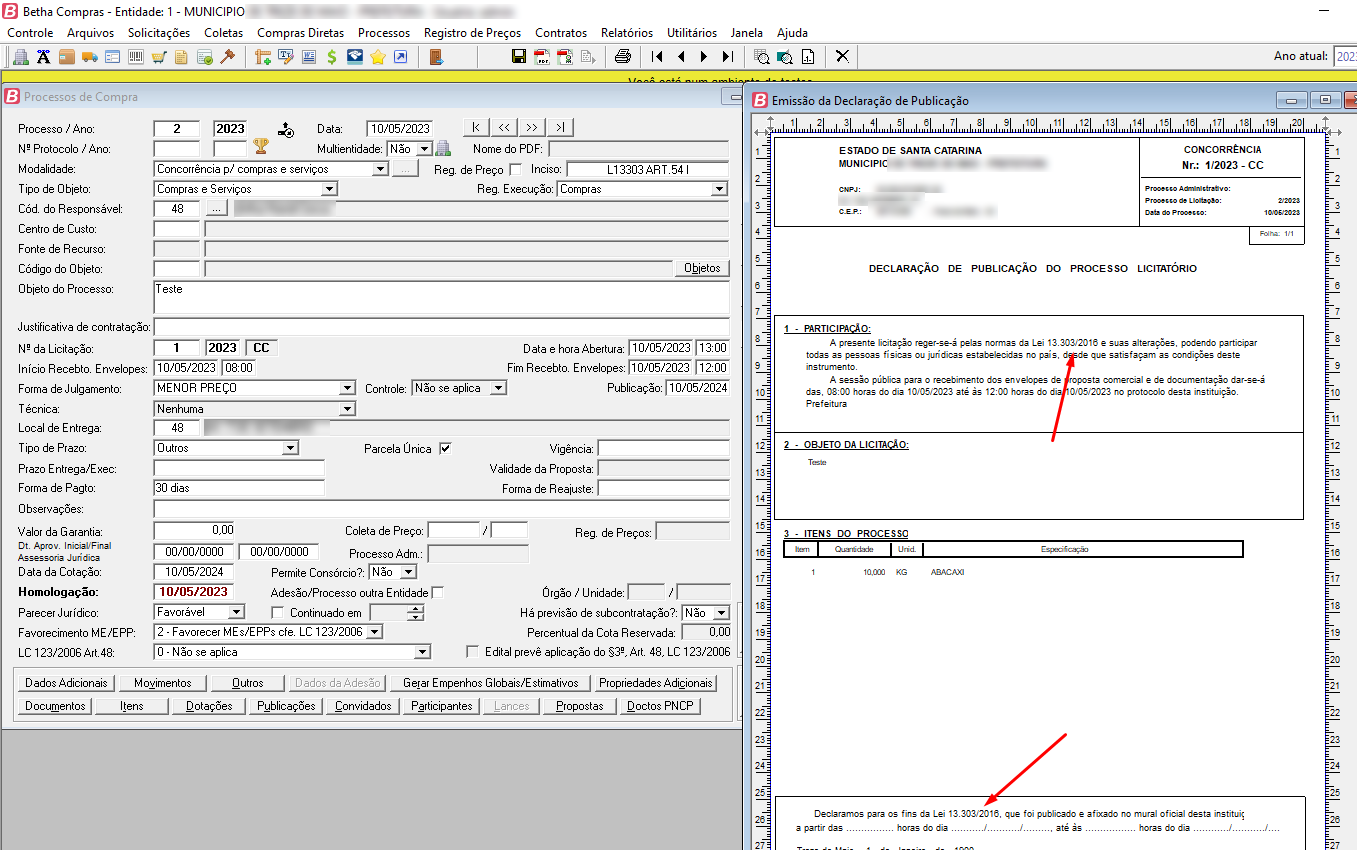The image size is (1357, 850).
Task: Click the building icon beside Multientidade
Action: click(x=443, y=148)
